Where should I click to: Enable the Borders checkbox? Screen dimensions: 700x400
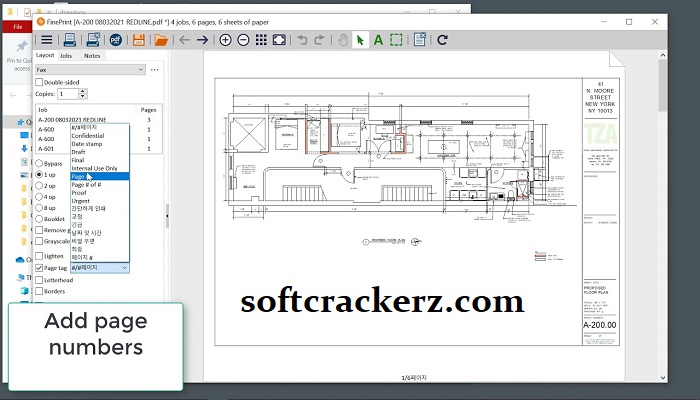coord(39,291)
